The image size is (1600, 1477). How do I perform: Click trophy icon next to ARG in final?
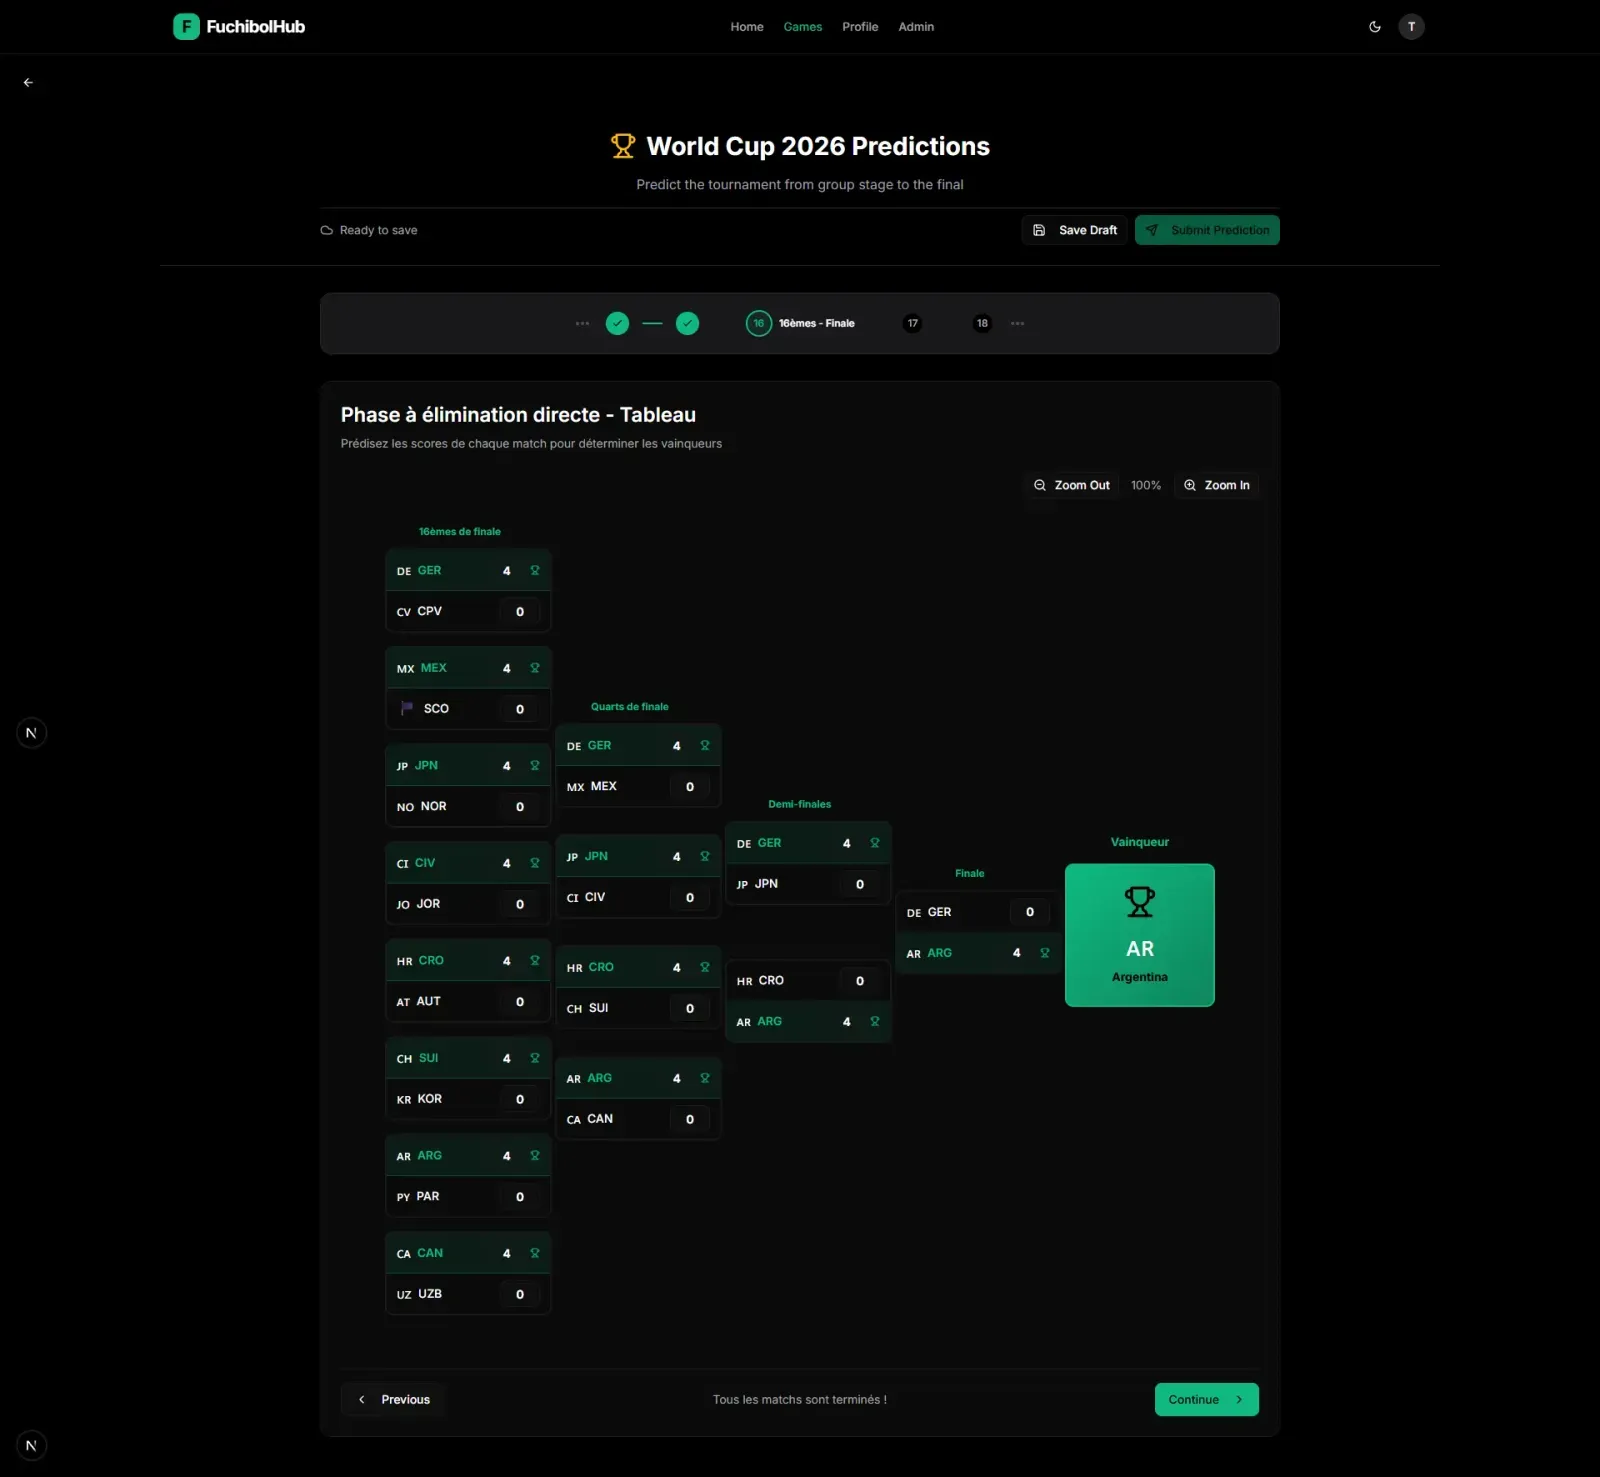tap(1045, 953)
